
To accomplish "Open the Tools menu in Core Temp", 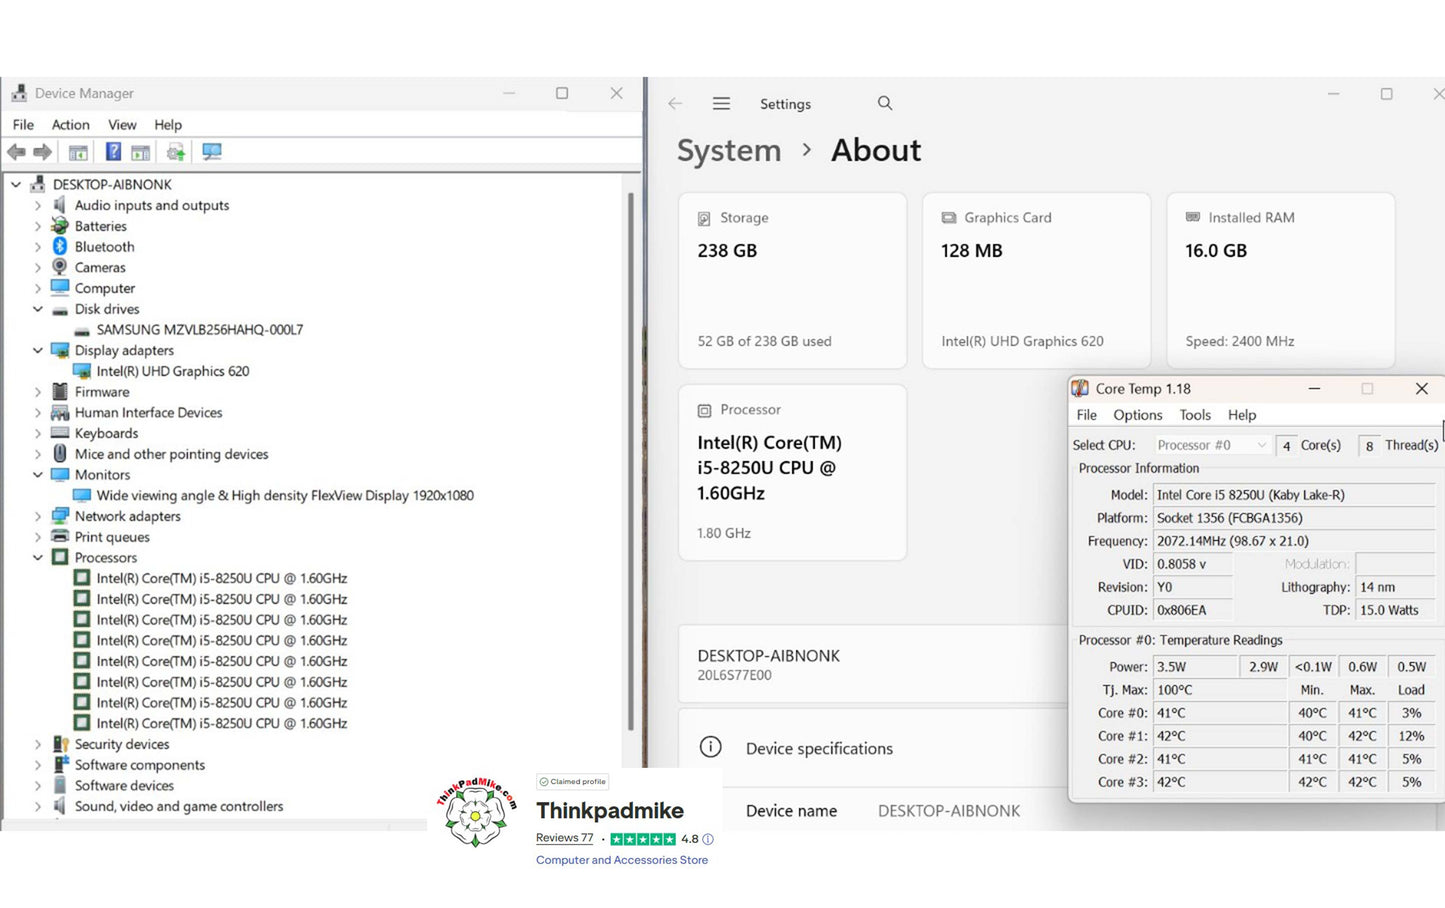I will 1194,415.
